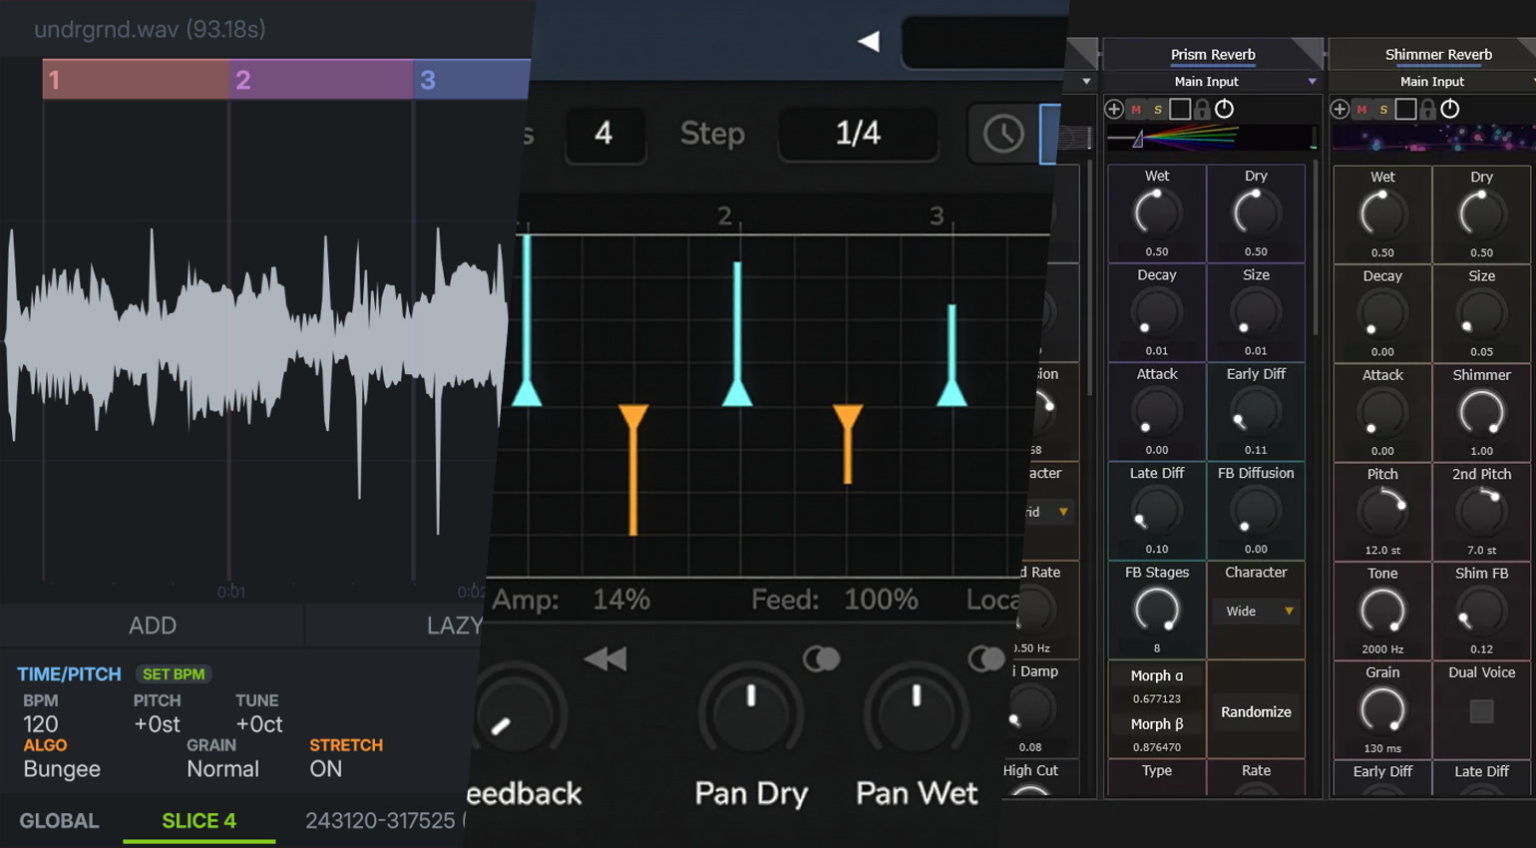Click the double rewind arrow icon

tap(605, 659)
